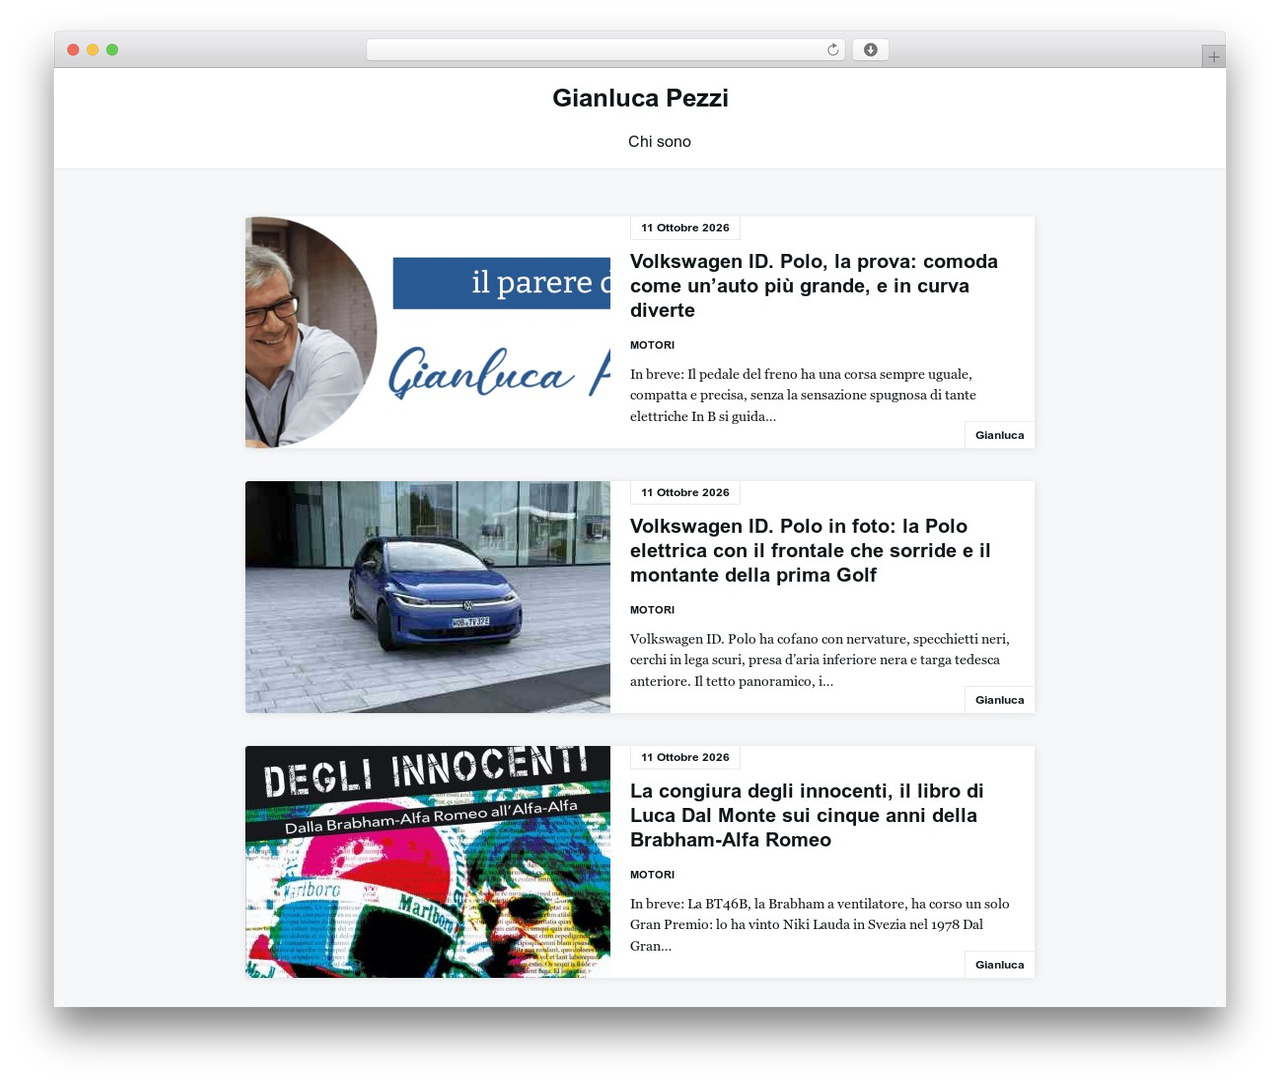Reload the page with the refresh icon
The image size is (1280, 1084).
point(832,50)
